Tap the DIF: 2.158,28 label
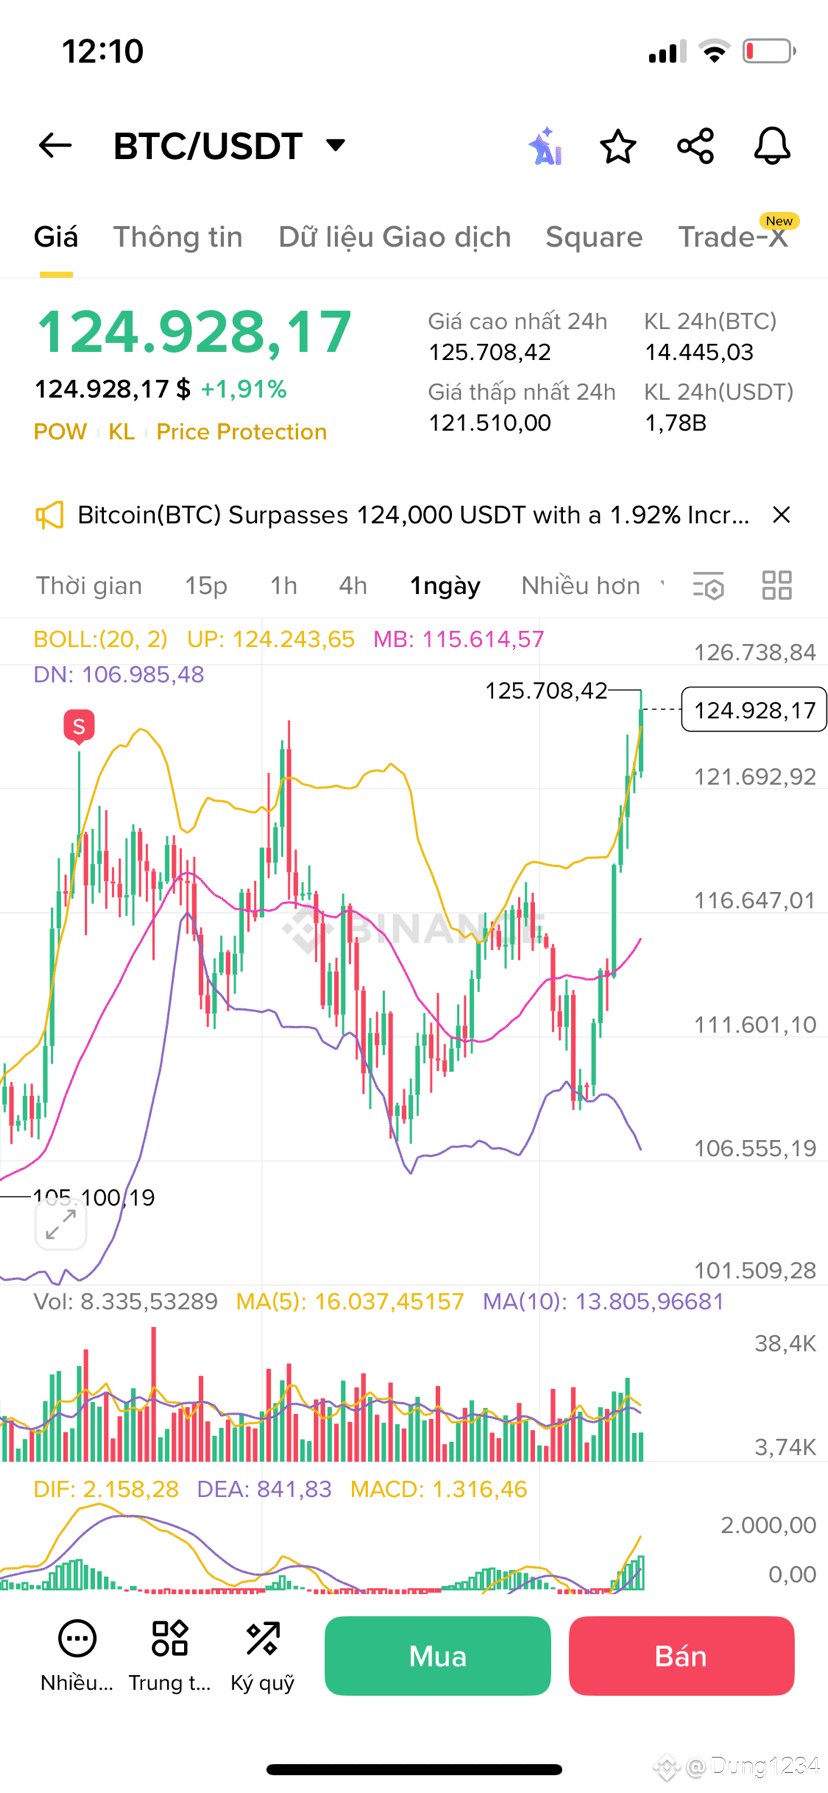Screen dimensions: 828x1793 [106, 1490]
